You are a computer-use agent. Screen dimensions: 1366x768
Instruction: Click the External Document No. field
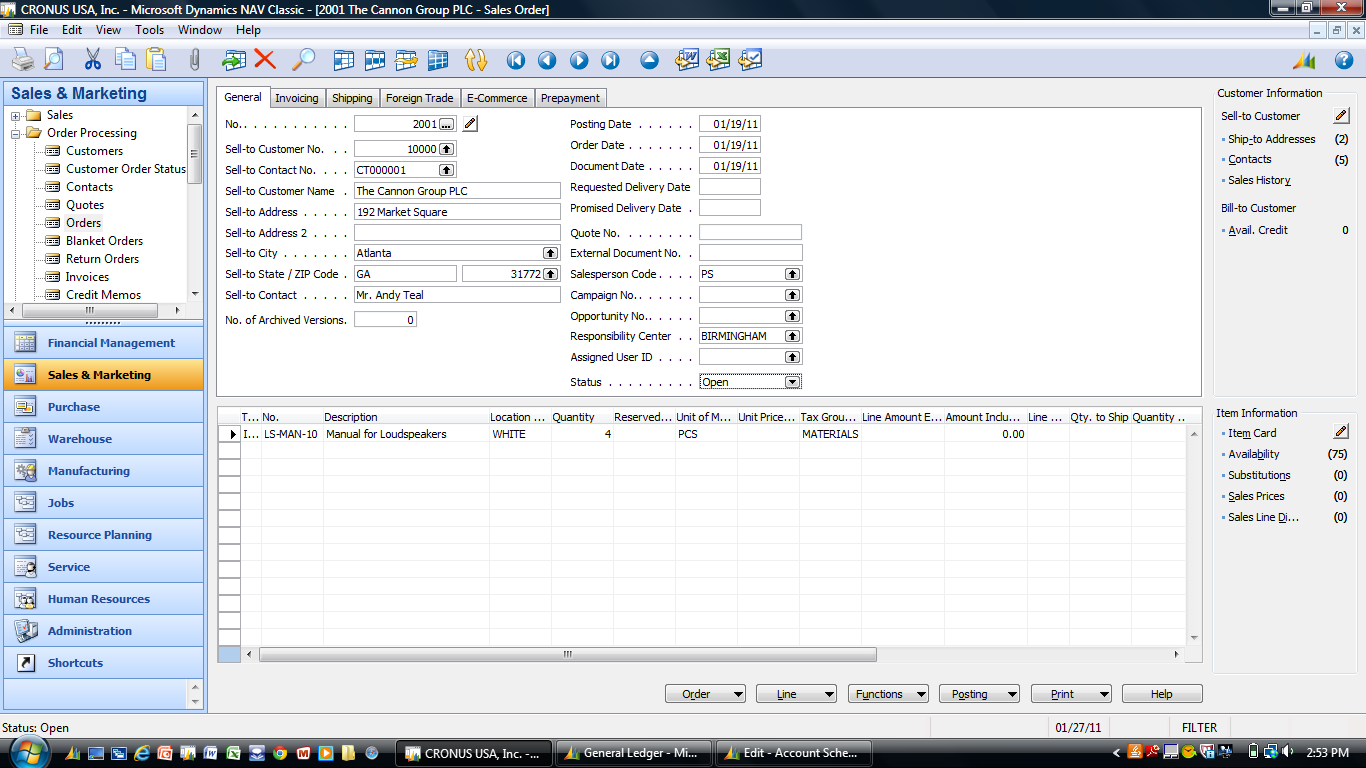[750, 253]
